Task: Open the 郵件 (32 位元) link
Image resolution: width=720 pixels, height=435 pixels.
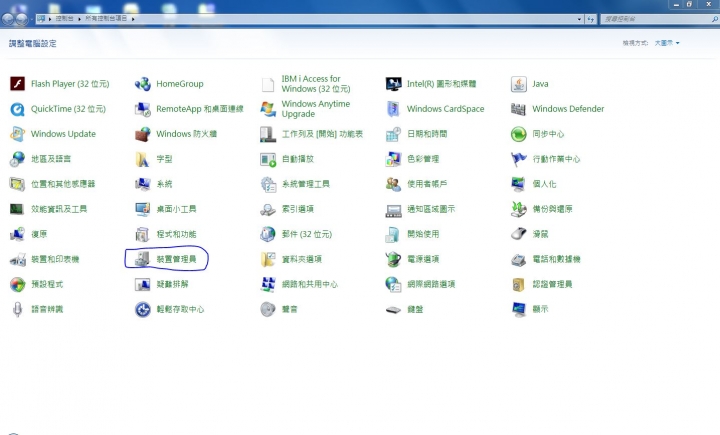Action: point(307,234)
